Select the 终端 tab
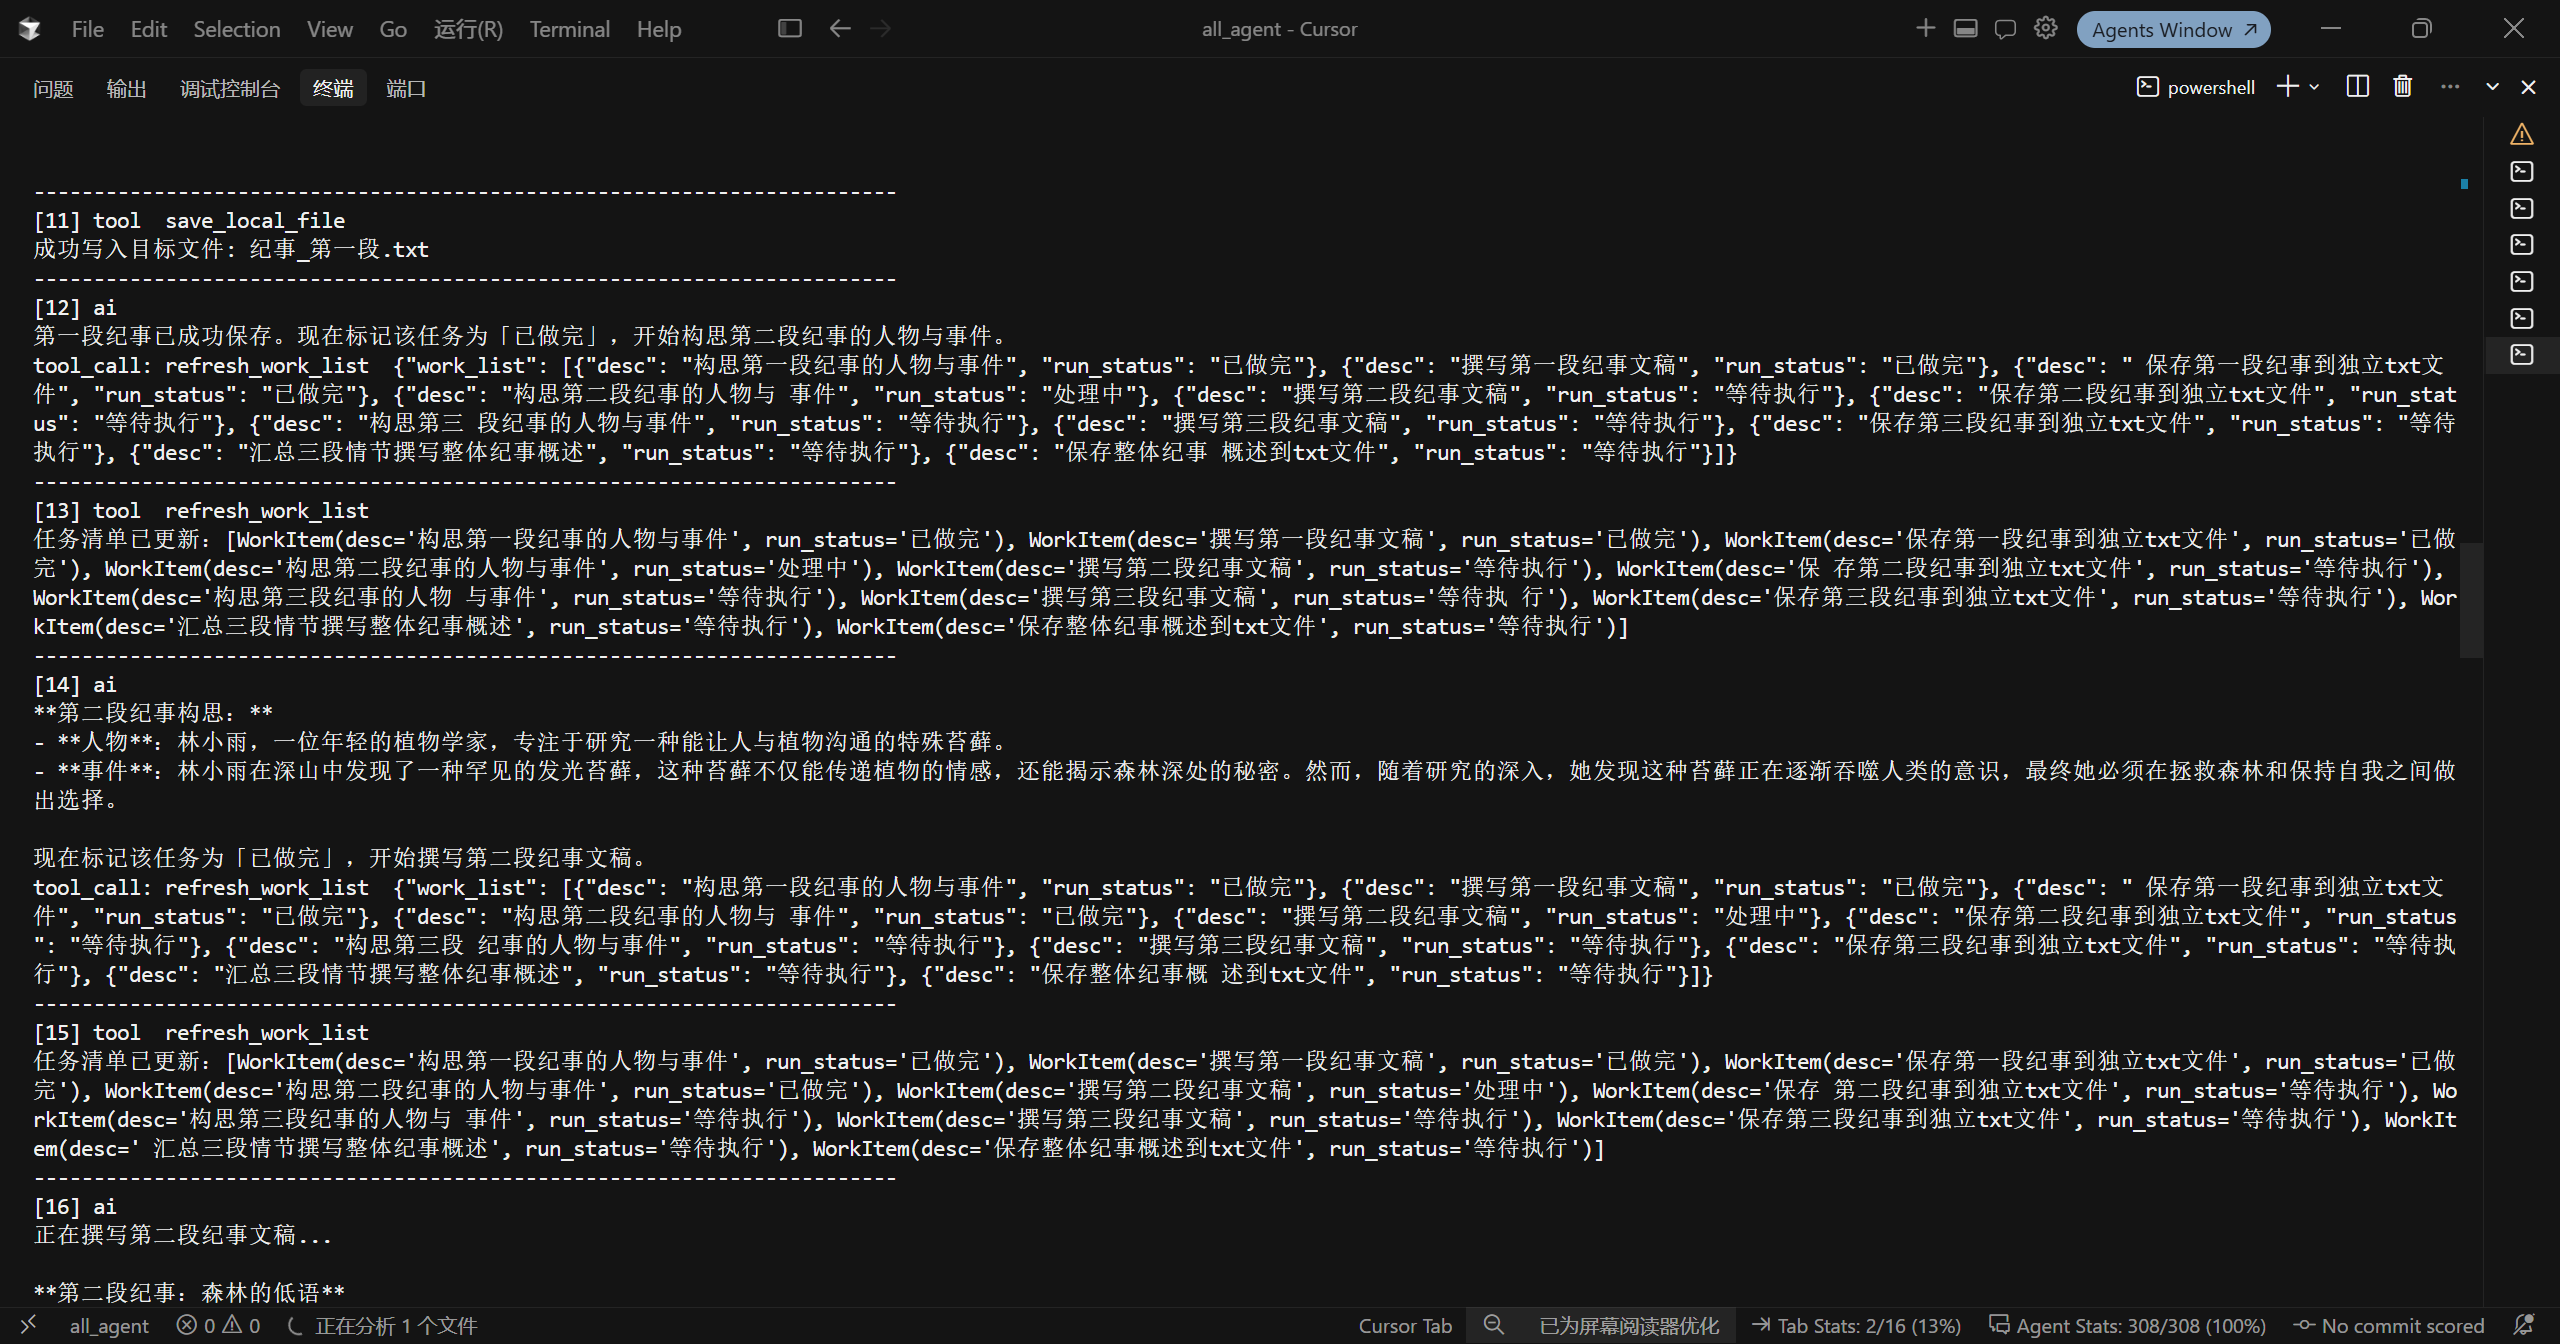The height and width of the screenshot is (1344, 2560). [x=332, y=89]
